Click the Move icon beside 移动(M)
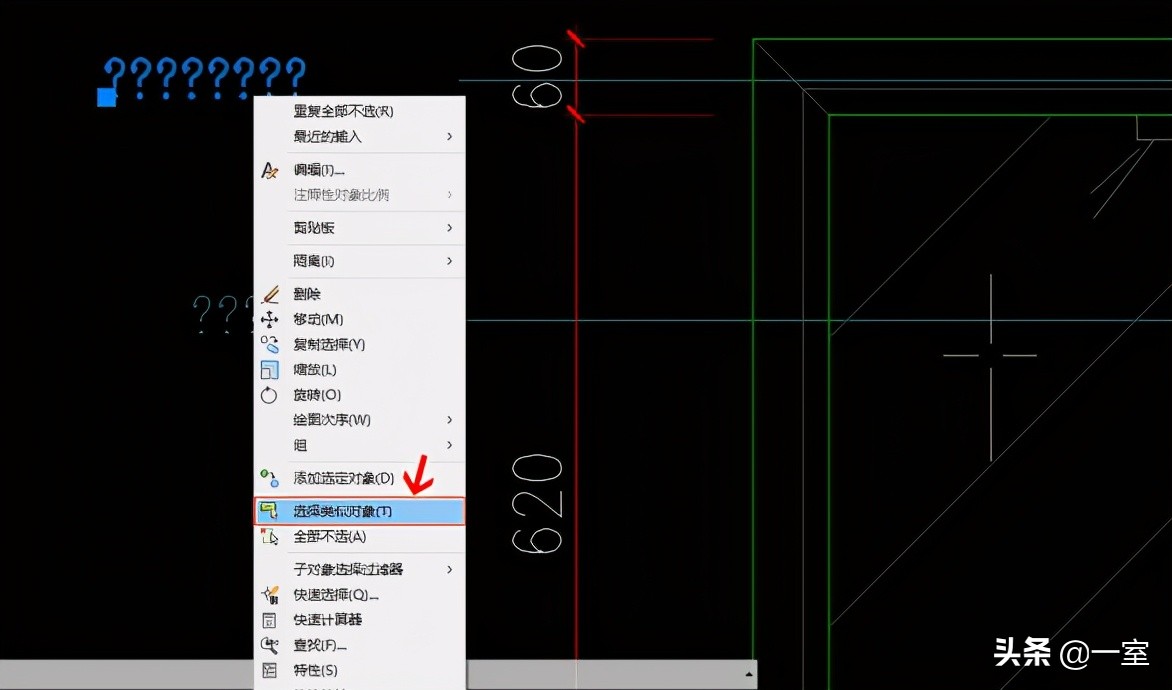 pos(268,319)
